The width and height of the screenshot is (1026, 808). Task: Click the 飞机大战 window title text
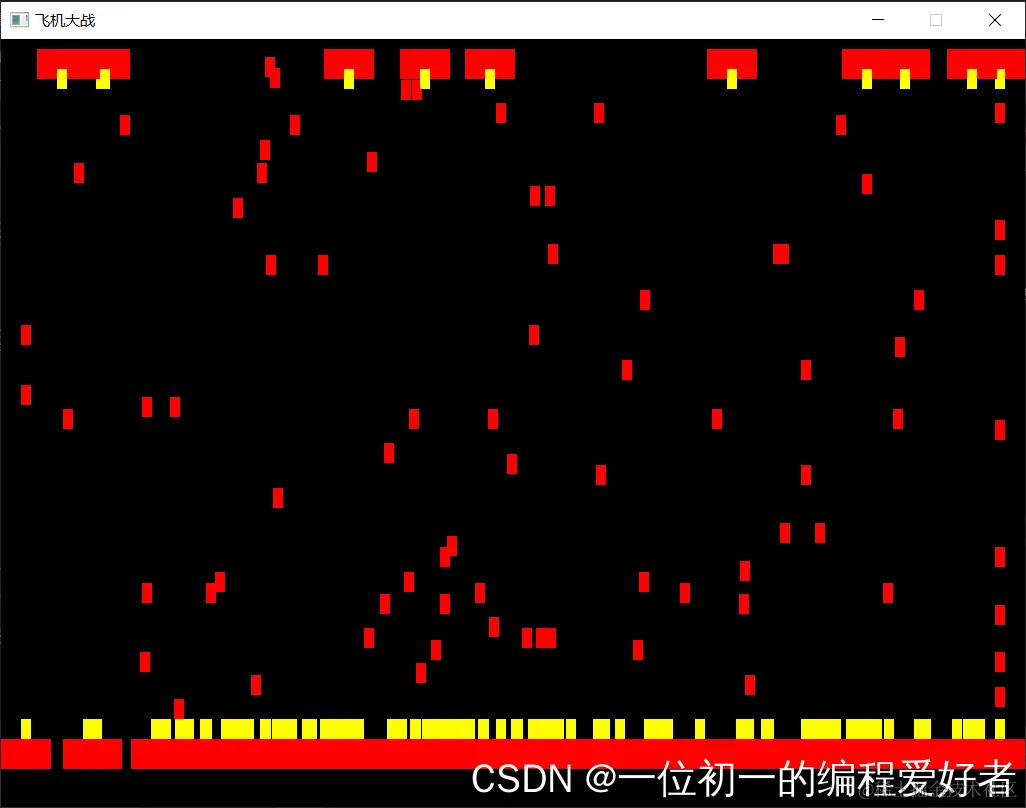pos(65,21)
